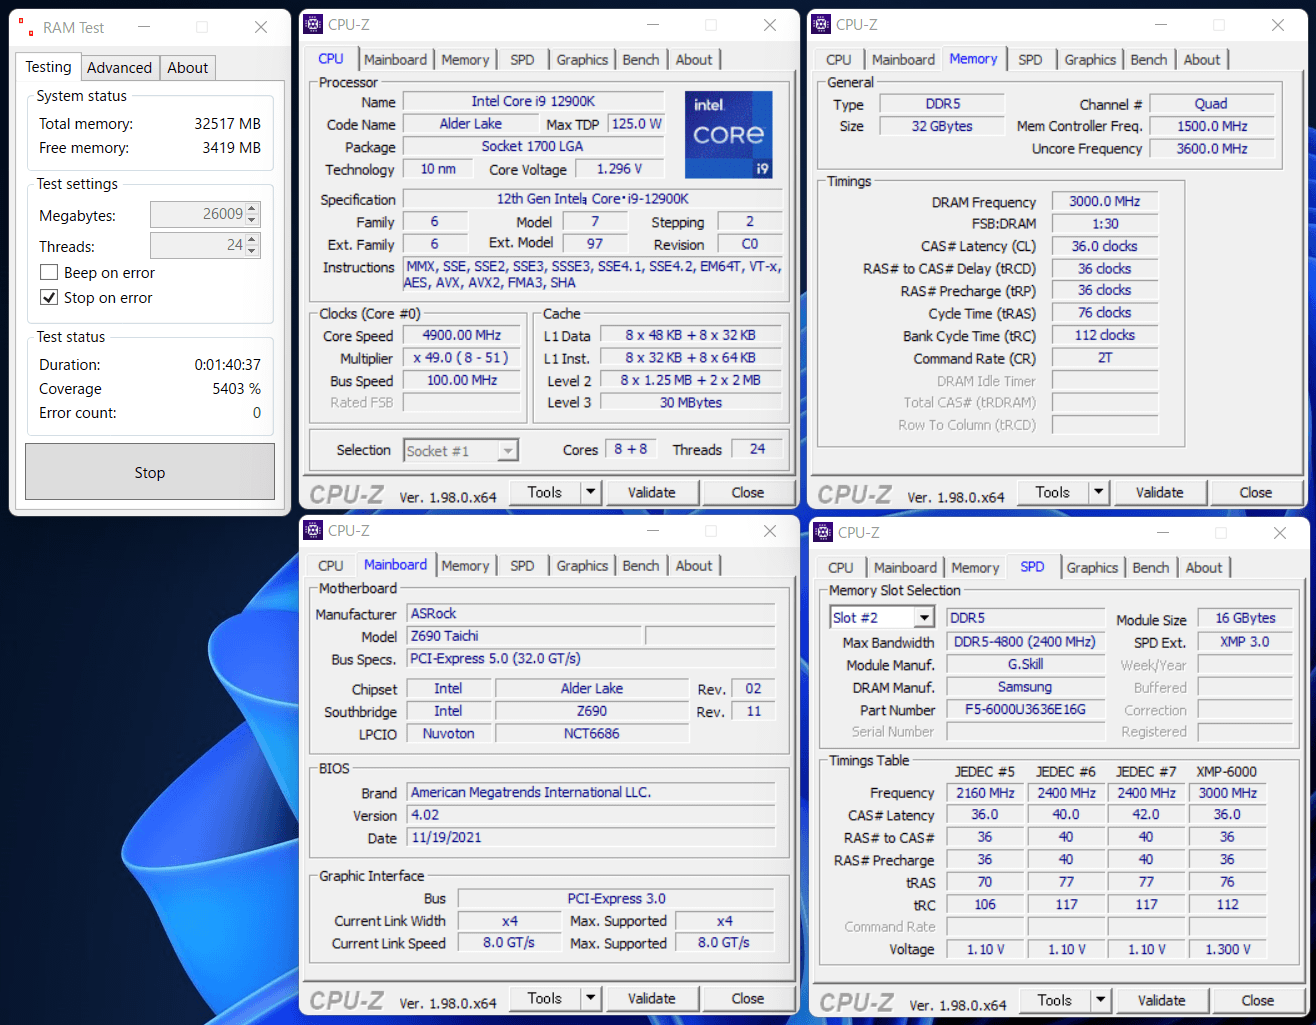Viewport: 1316px width, 1025px height.
Task: Uncheck the Stop on error checkbox
Action: click(x=48, y=297)
